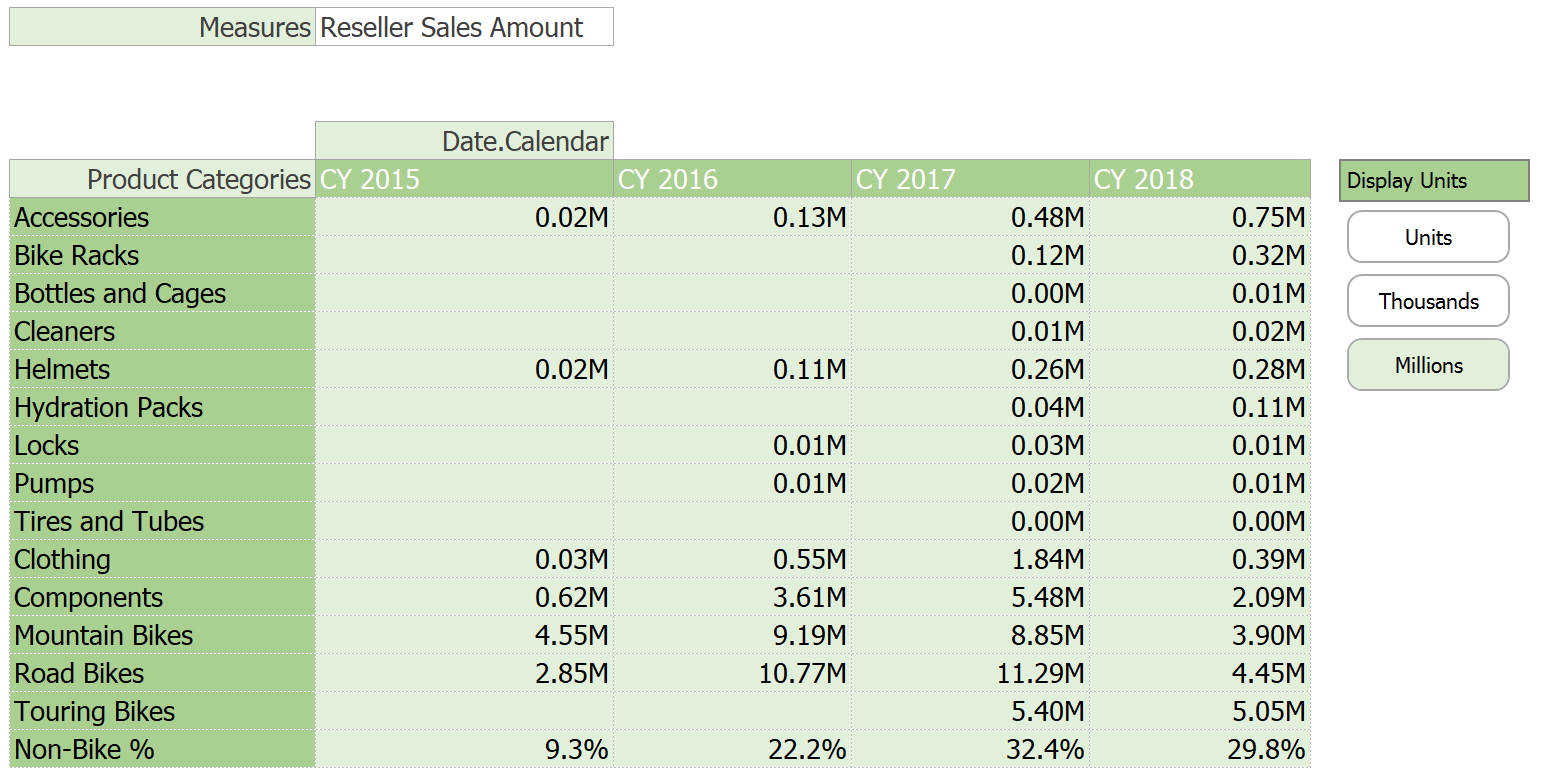Select Road Bikes CY 2017 value 11.29M
1547x783 pixels.
pyautogui.click(x=1040, y=673)
